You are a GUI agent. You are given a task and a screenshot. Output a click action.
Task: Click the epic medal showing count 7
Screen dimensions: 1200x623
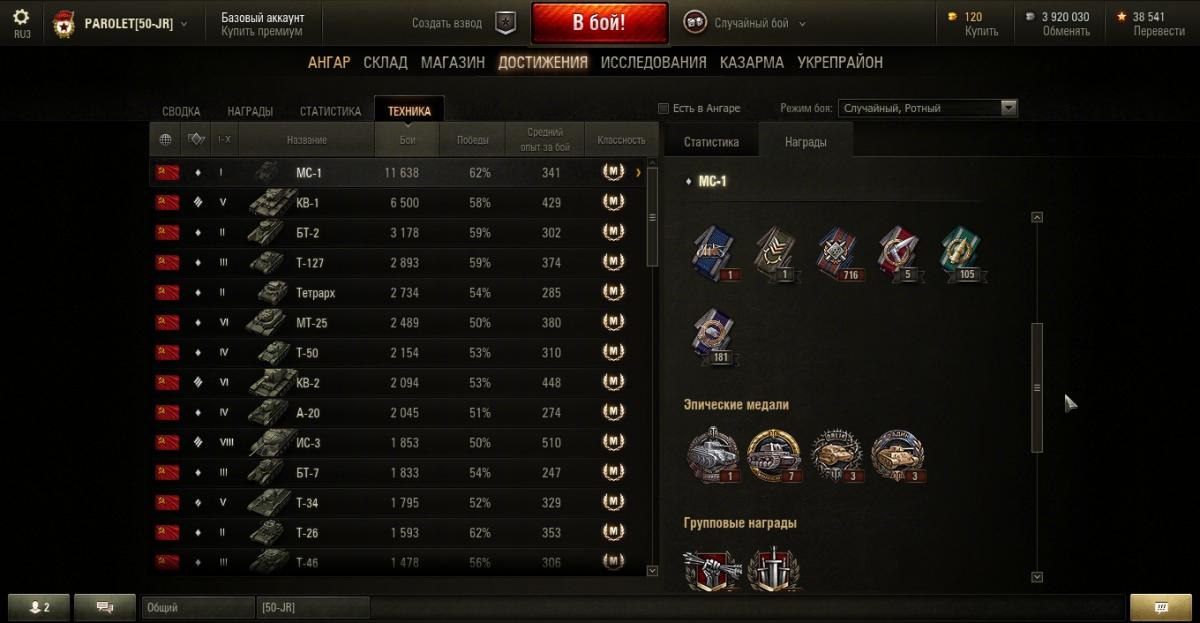[774, 455]
